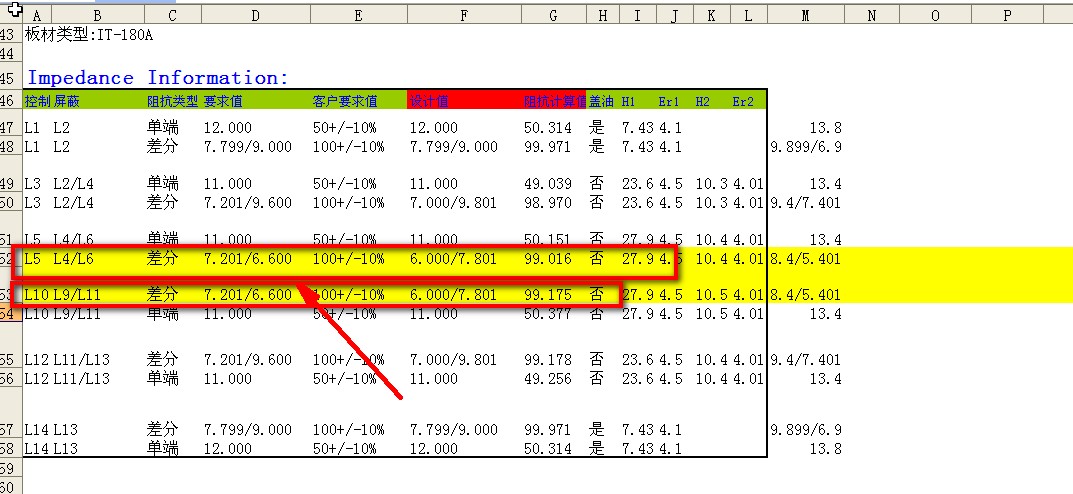This screenshot has height=494, width=1073.
Task: Select column O header
Action: 935,16
